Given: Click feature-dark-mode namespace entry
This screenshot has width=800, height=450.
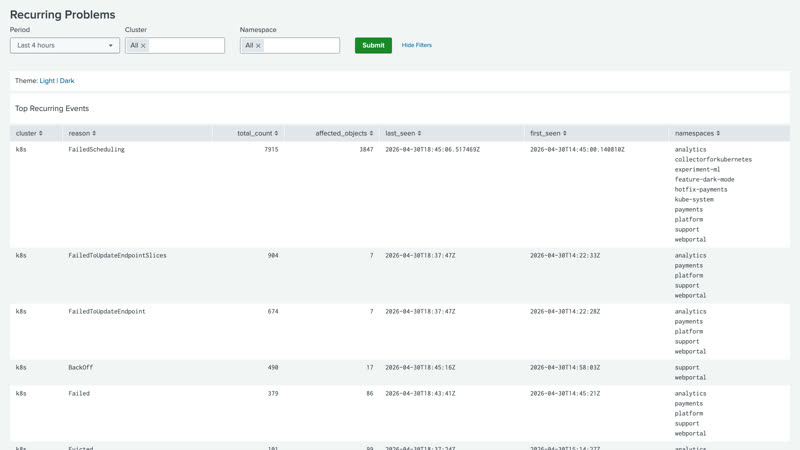Looking at the screenshot, I should (x=705, y=180).
